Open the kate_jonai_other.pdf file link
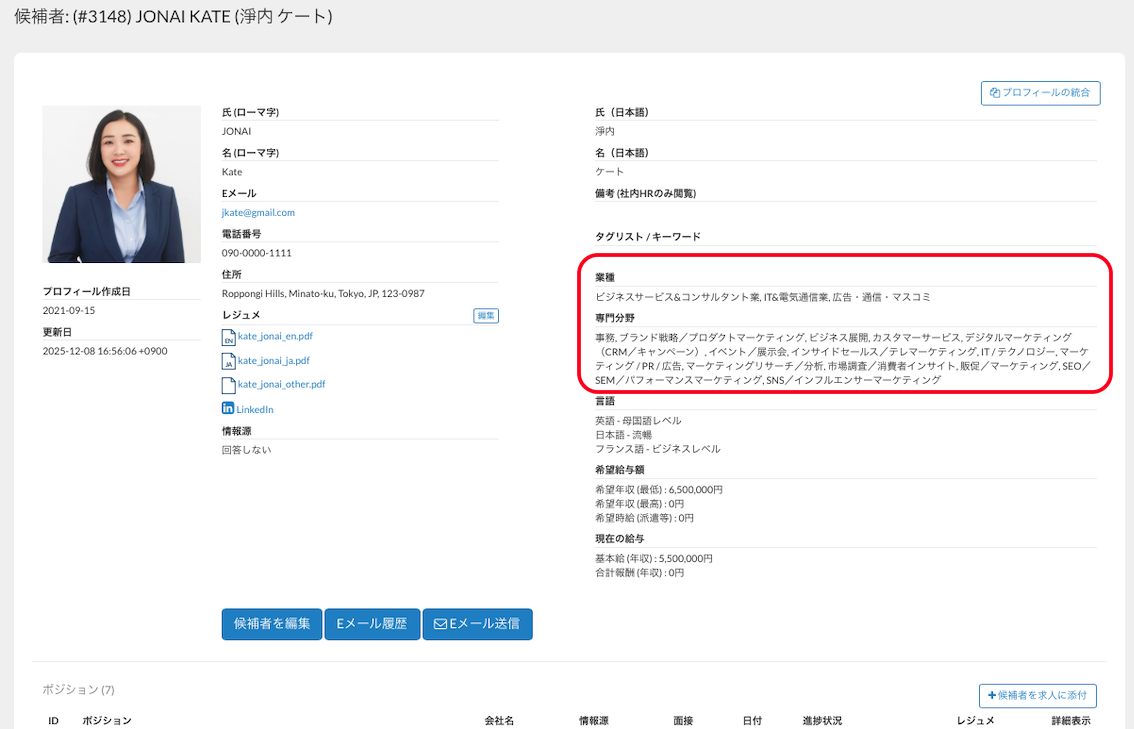 (x=281, y=385)
